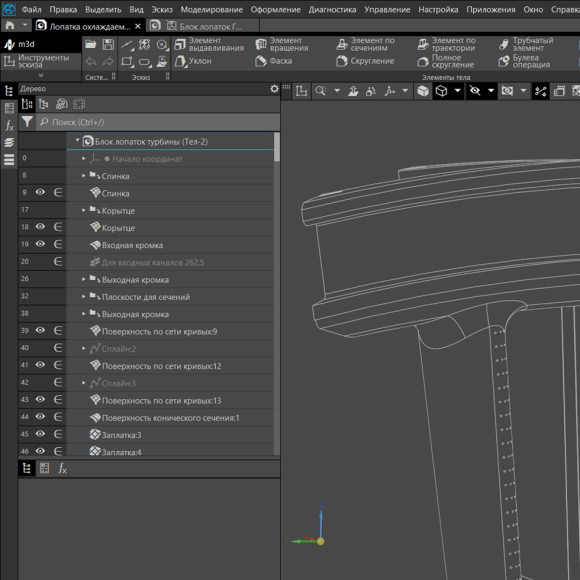Select wireframe display cube icon
580x580 pixels.
click(442, 91)
